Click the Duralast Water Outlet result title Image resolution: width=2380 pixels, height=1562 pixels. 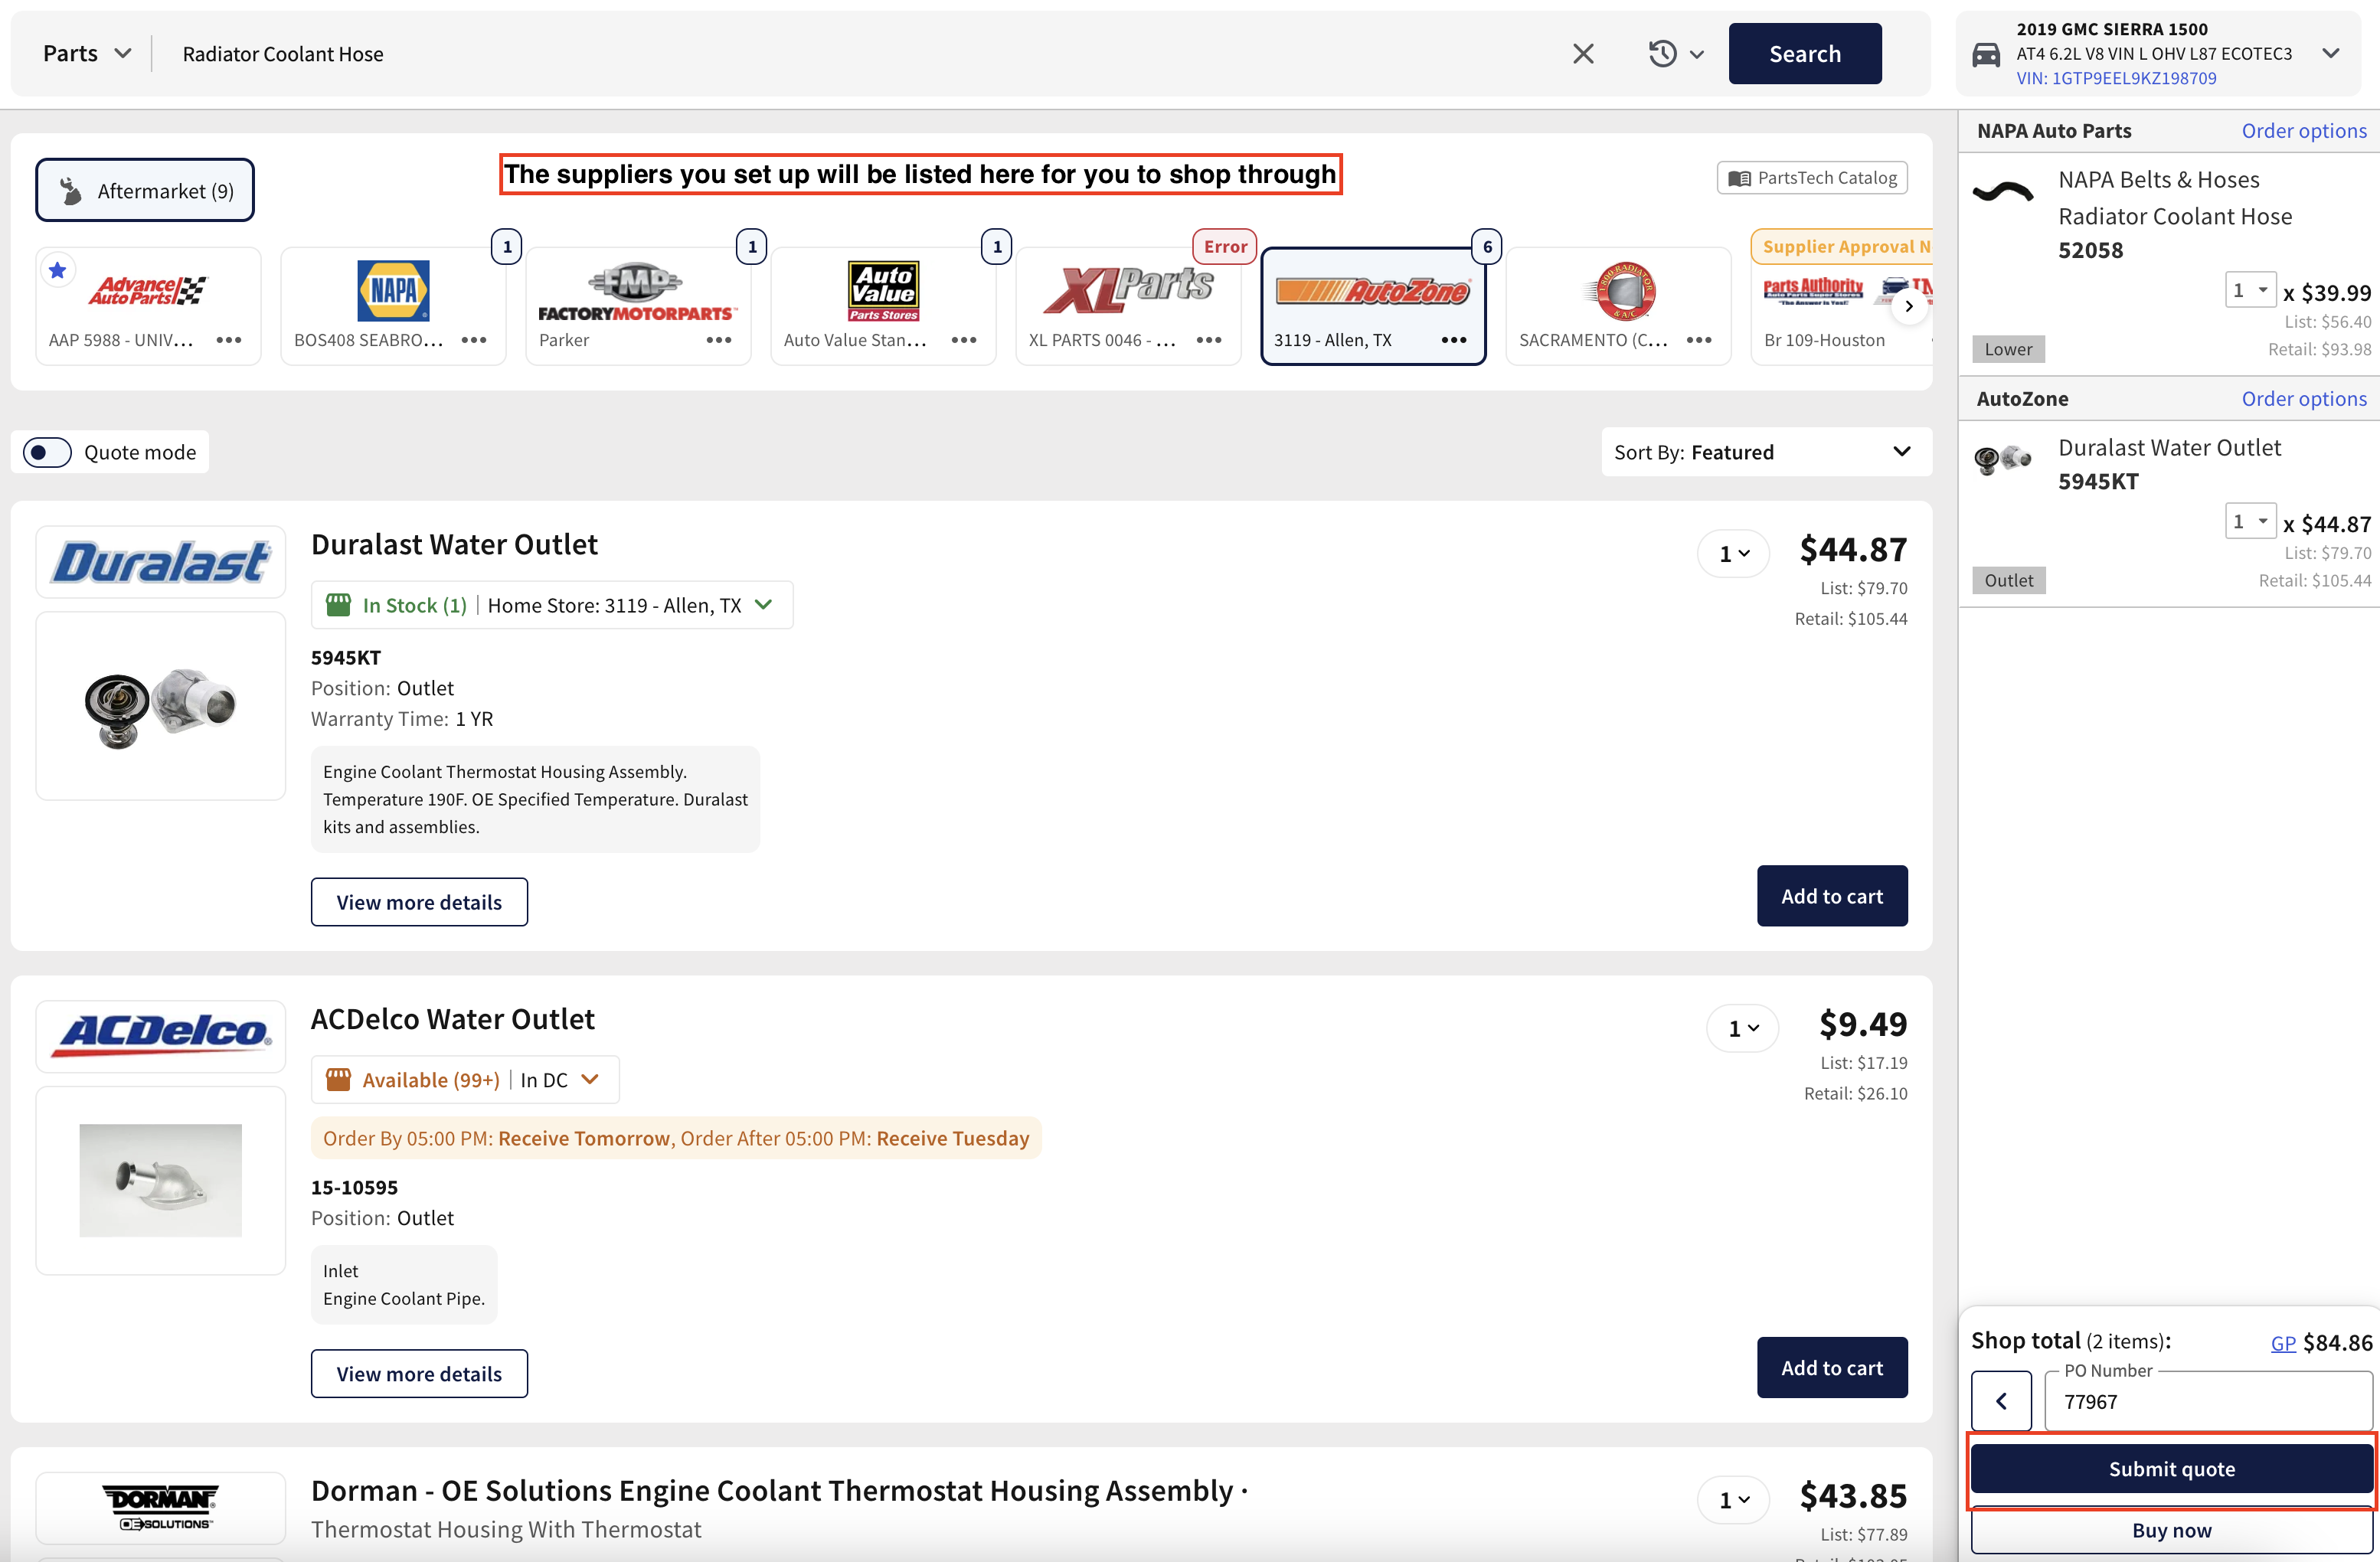click(x=454, y=544)
